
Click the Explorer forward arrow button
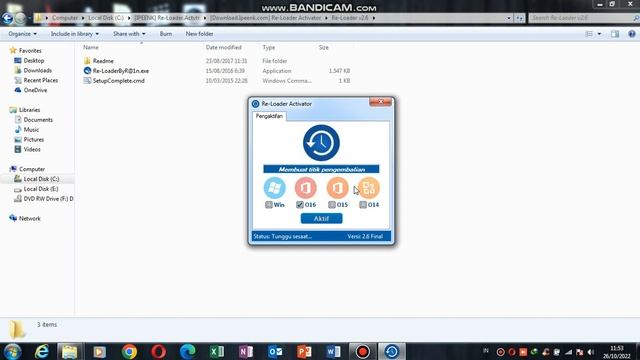(x=20, y=18)
